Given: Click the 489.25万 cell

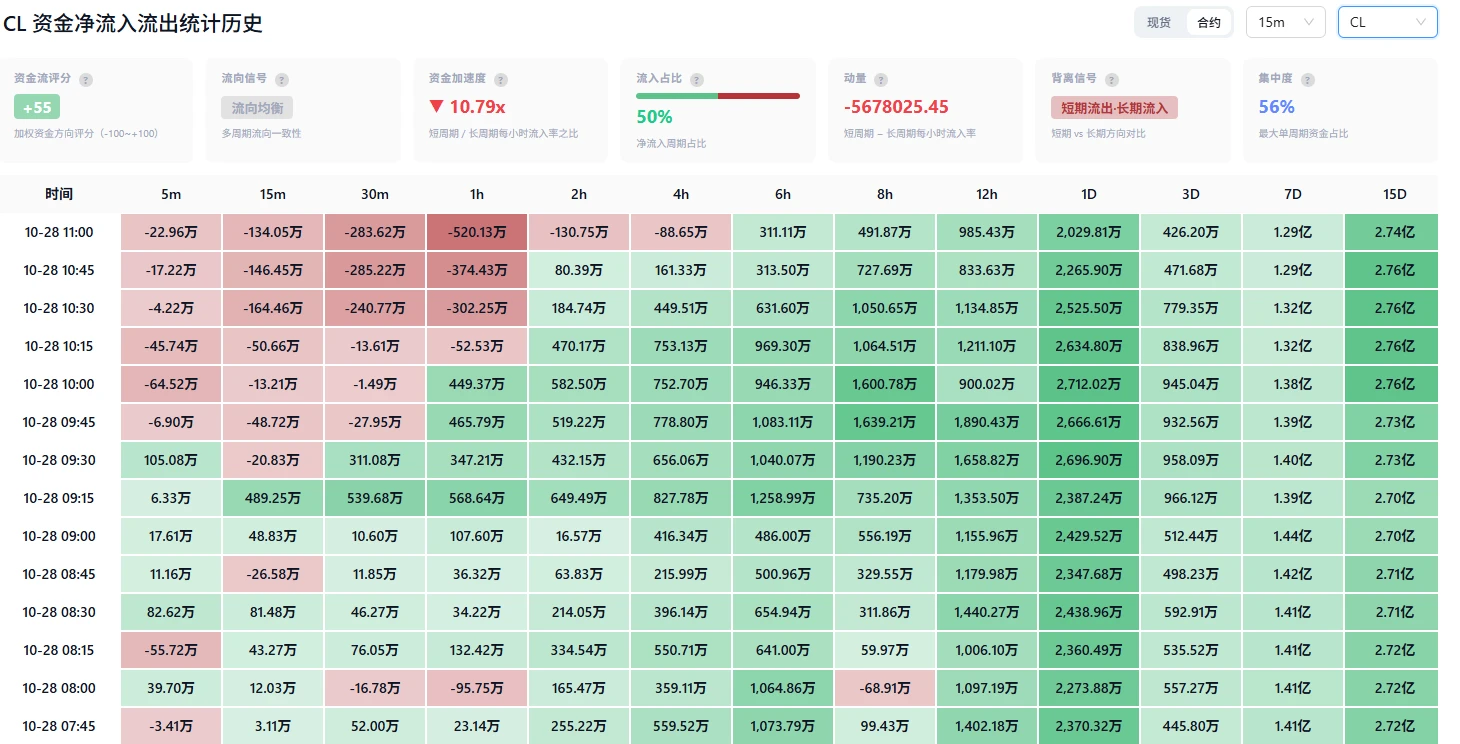Looking at the screenshot, I should coord(272,498).
